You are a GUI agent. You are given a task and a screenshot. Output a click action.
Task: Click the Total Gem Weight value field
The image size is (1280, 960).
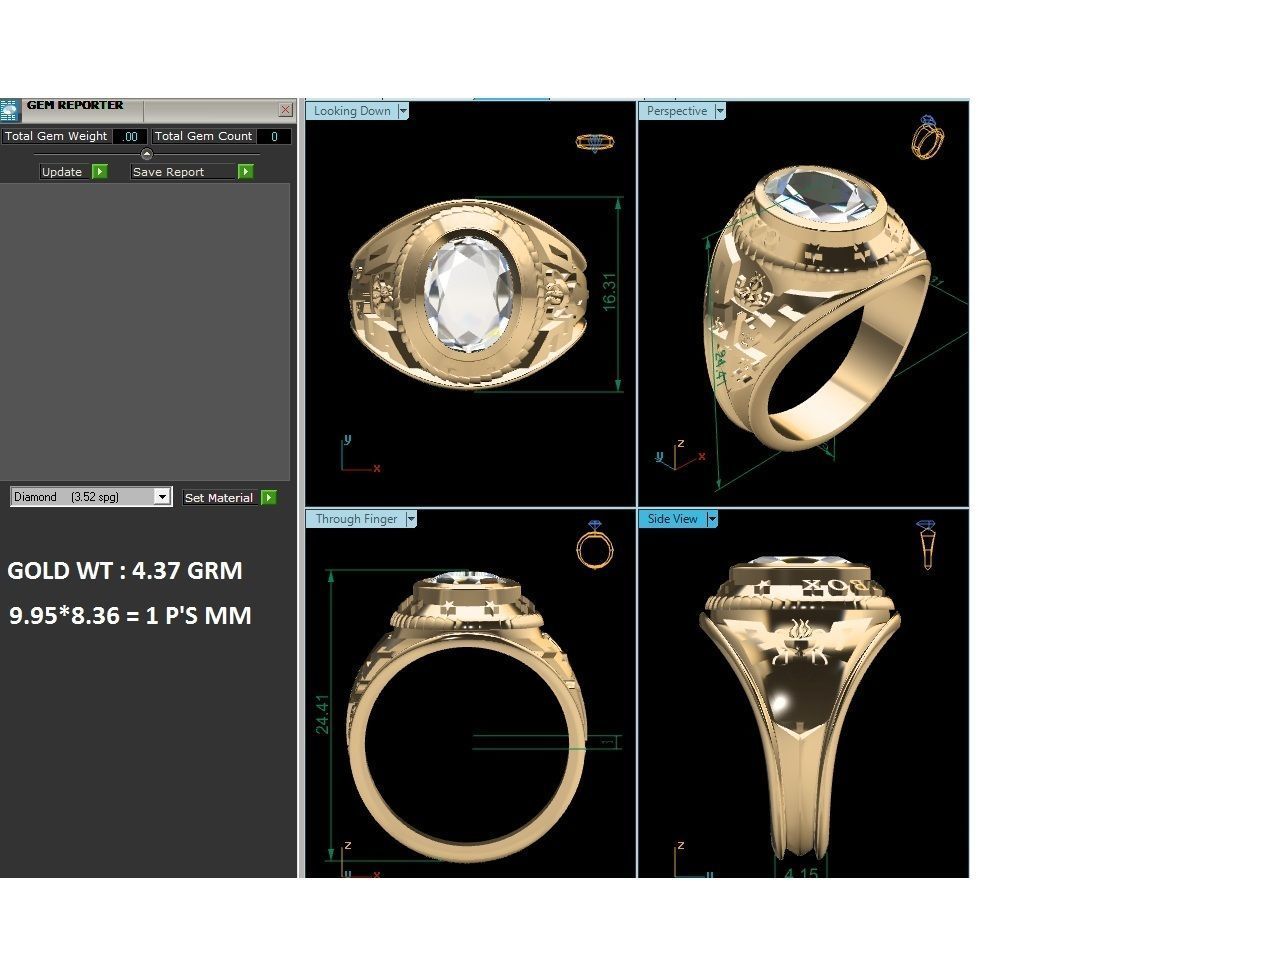[x=130, y=136]
